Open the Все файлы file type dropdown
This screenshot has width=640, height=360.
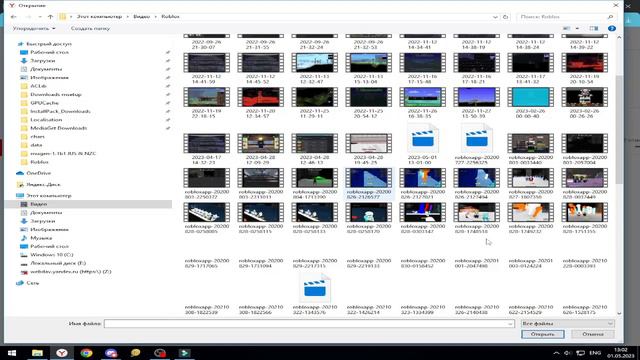(567, 324)
